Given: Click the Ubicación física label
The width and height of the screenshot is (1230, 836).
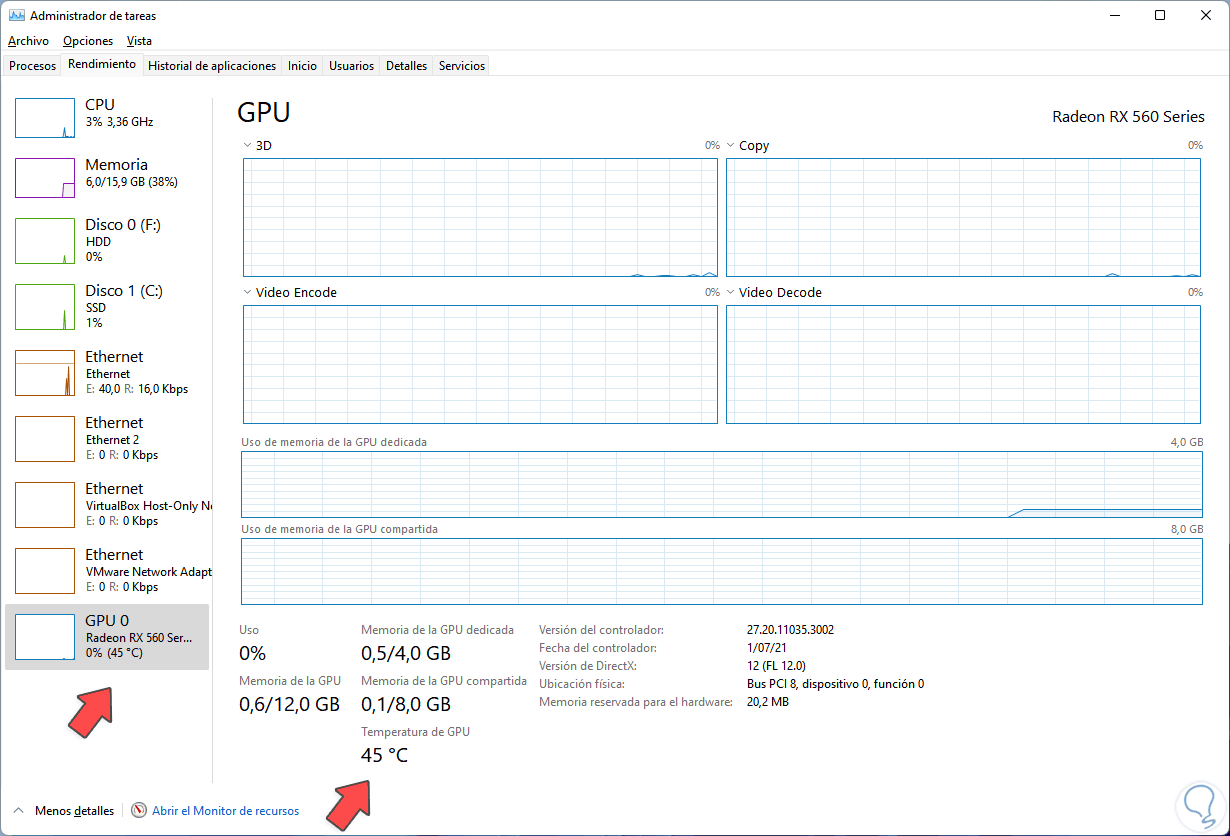Looking at the screenshot, I should tap(582, 684).
